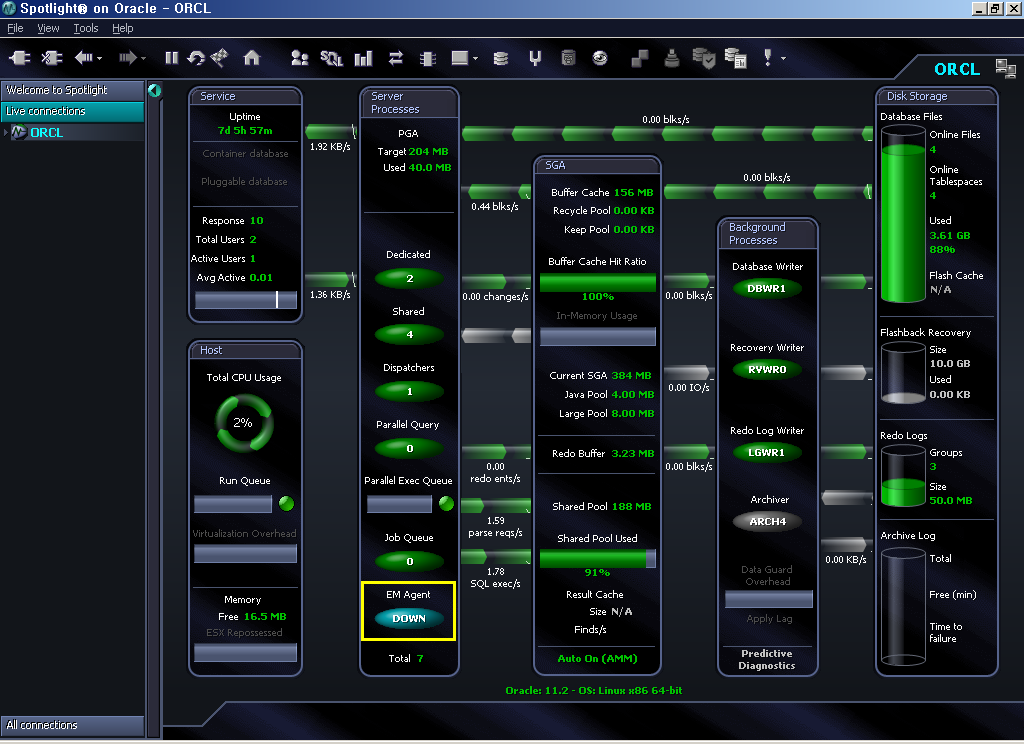Click the eye-shaped view icon

(x=600, y=58)
